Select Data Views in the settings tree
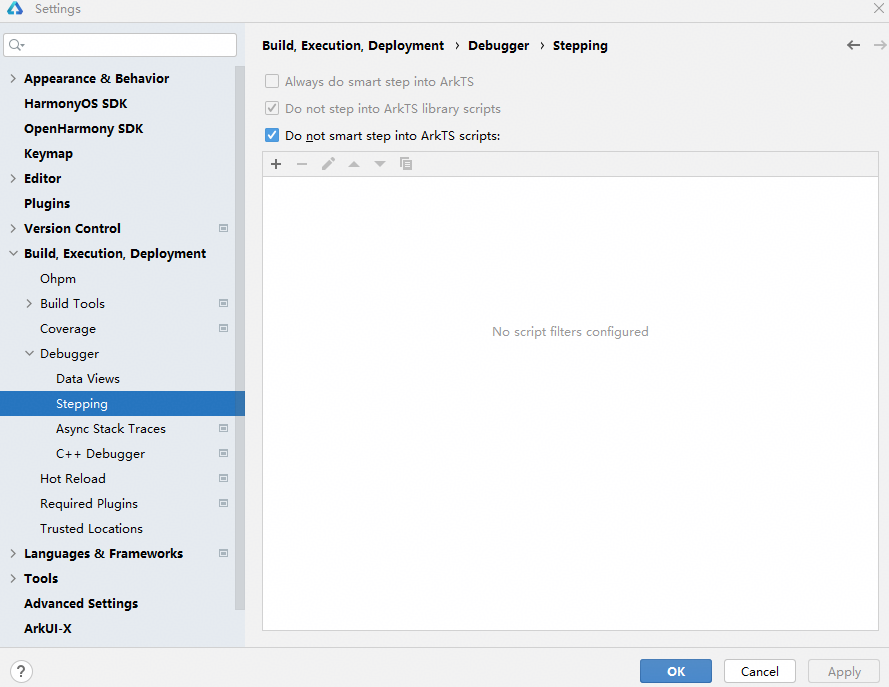The height and width of the screenshot is (687, 889). [x=88, y=379]
